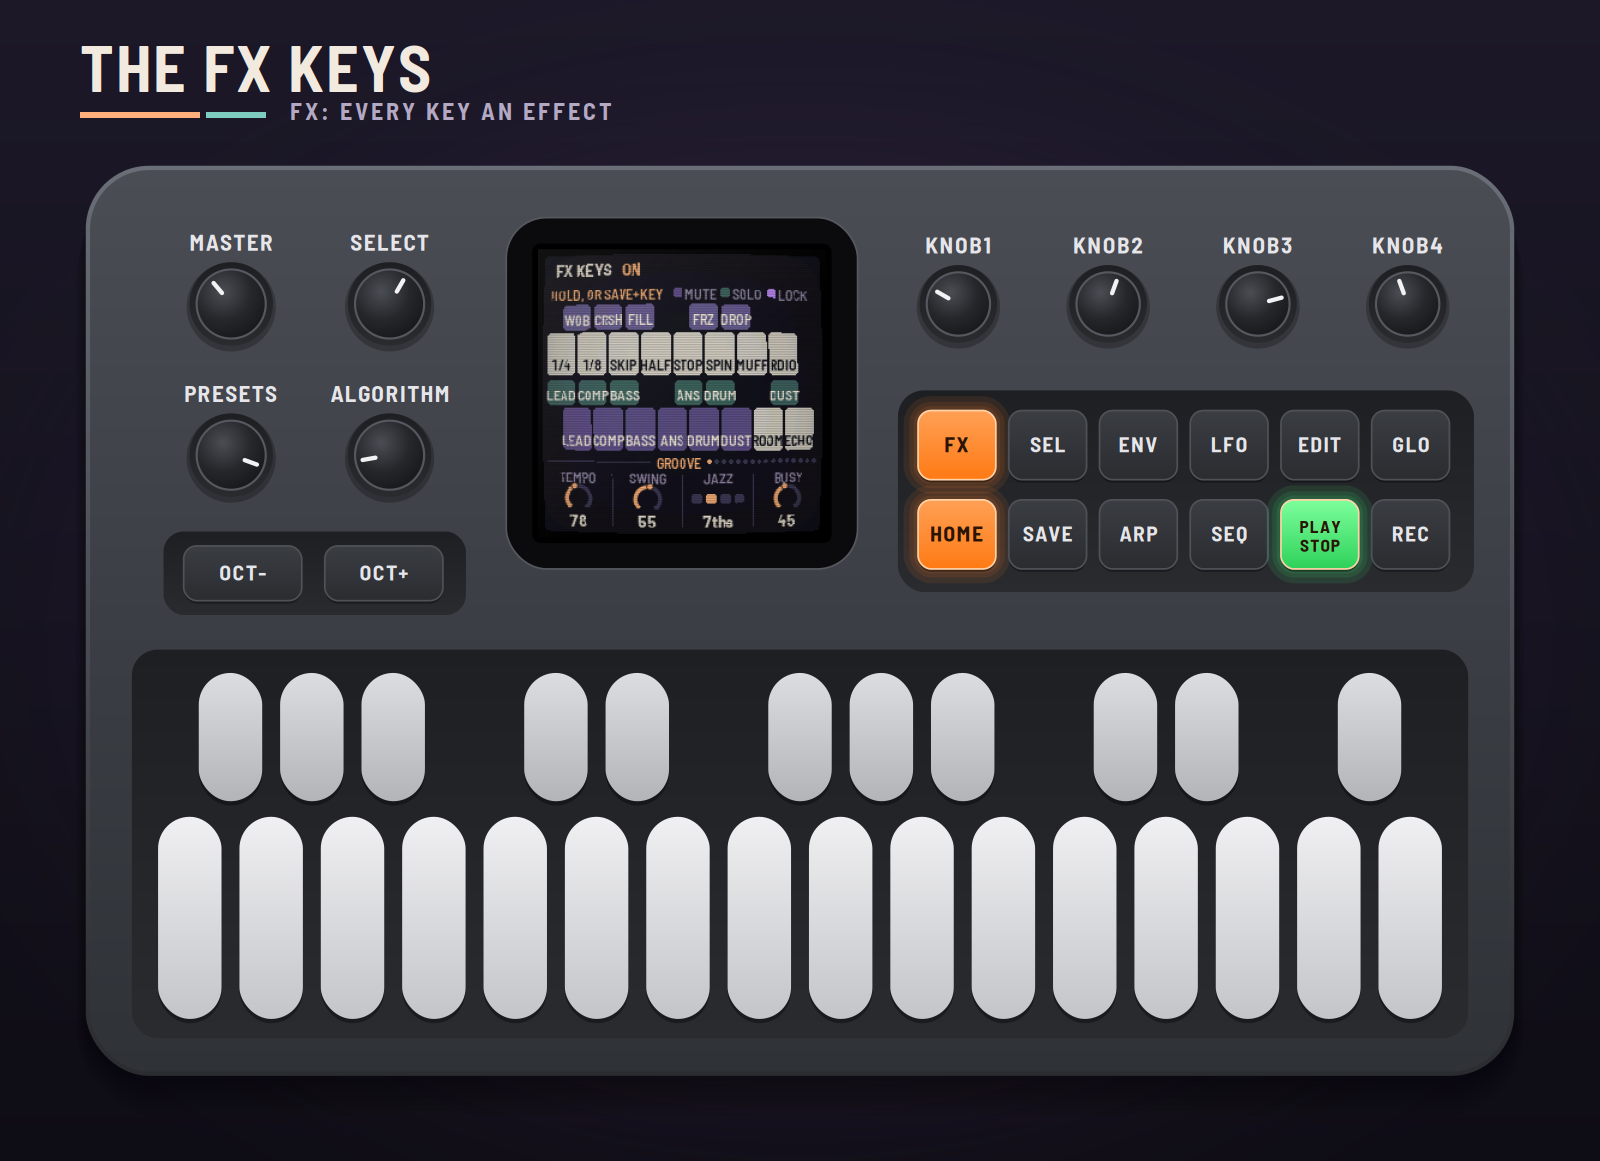The width and height of the screenshot is (1600, 1161).
Task: Go to the HOME screen button
Action: click(957, 534)
